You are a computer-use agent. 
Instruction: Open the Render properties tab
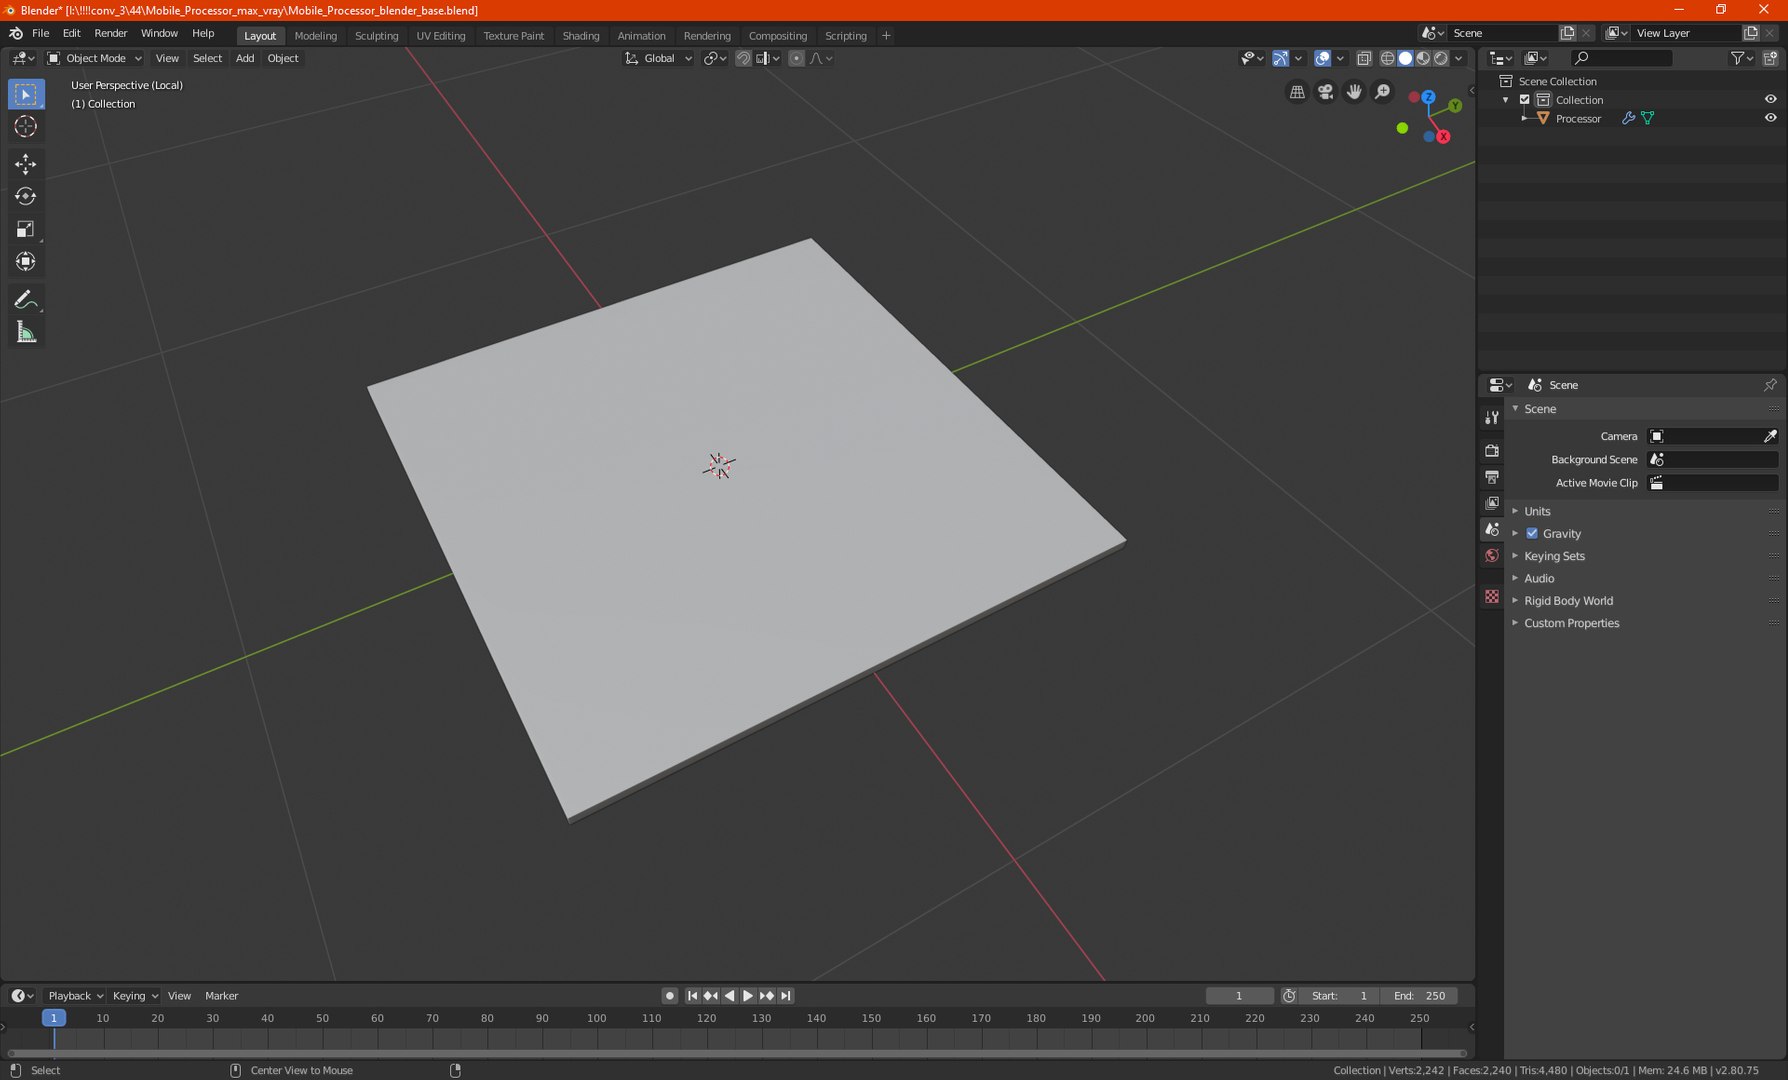pos(1492,450)
